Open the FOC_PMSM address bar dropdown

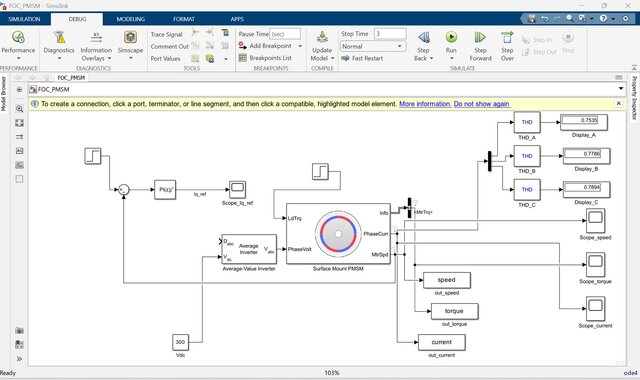click(621, 89)
